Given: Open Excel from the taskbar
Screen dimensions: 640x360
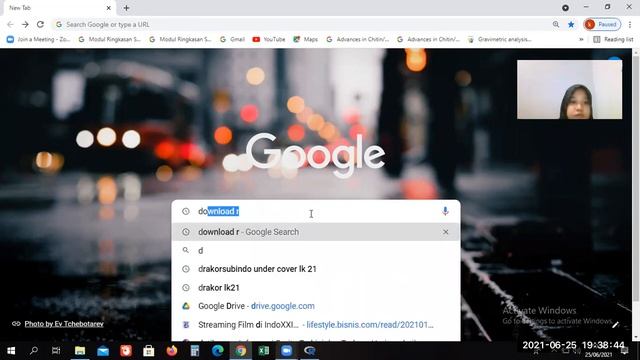Looking at the screenshot, I should [x=264, y=351].
